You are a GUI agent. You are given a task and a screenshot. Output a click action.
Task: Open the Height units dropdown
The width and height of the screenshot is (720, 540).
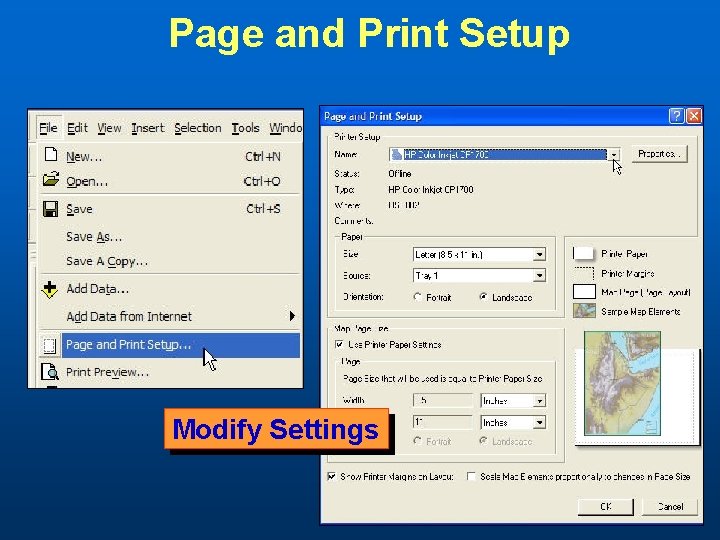[x=539, y=422]
